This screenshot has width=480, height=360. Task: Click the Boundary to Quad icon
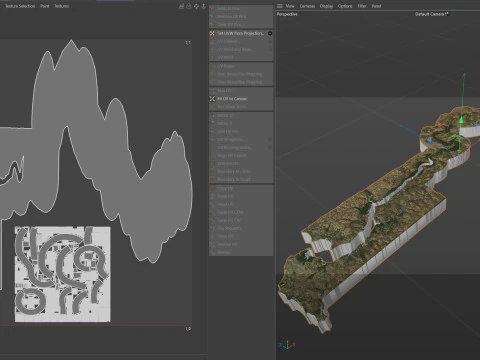pyautogui.click(x=212, y=179)
